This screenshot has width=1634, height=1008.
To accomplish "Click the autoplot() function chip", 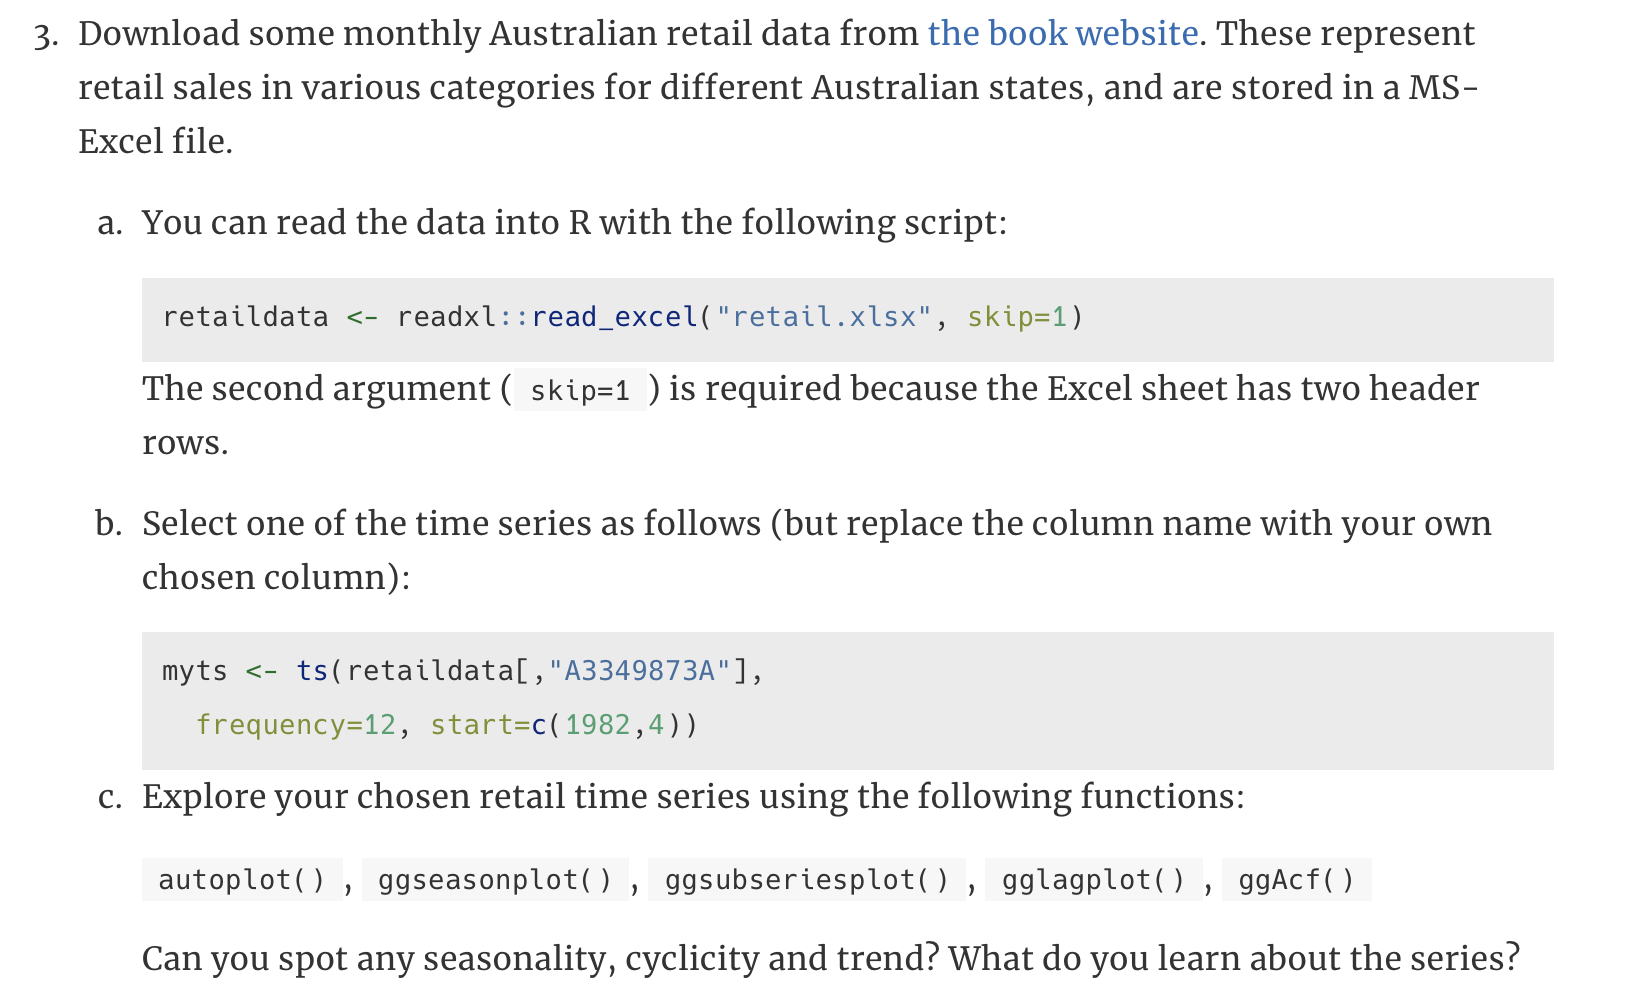I will pyautogui.click(x=242, y=880).
